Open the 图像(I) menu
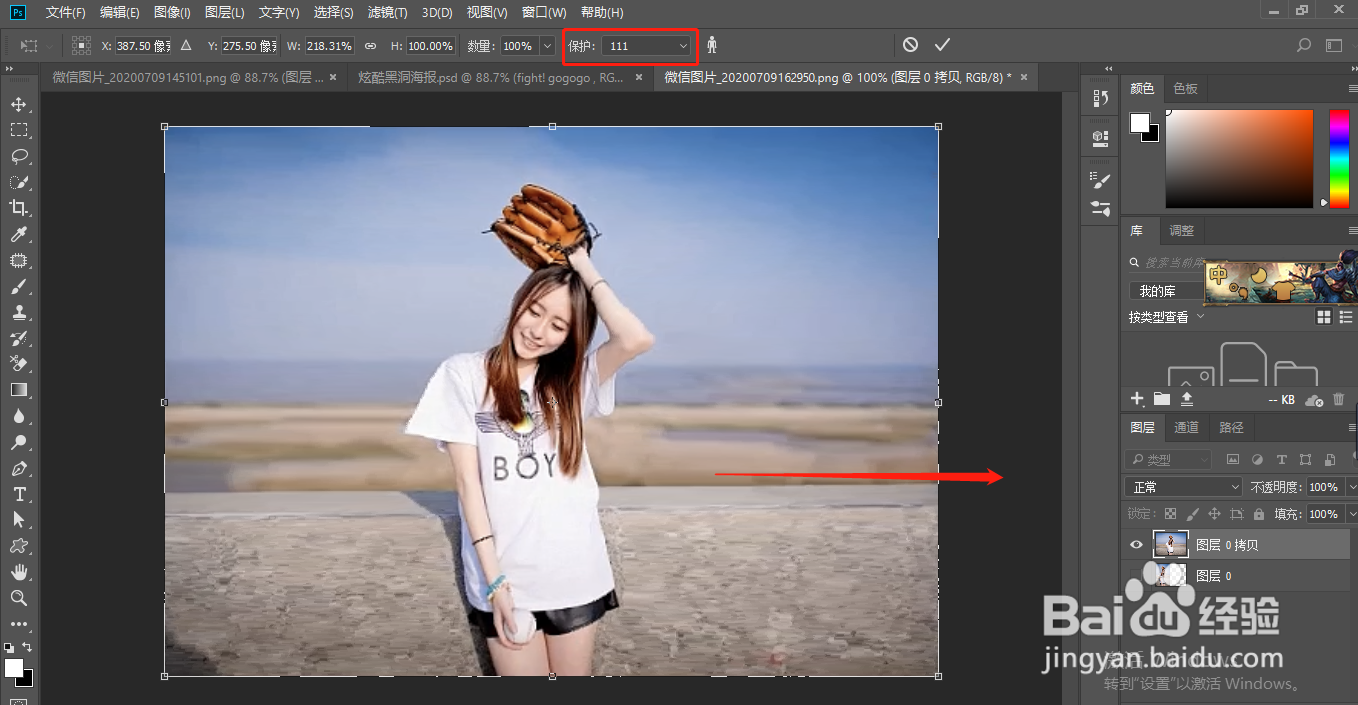Image resolution: width=1358 pixels, height=705 pixels. (172, 12)
